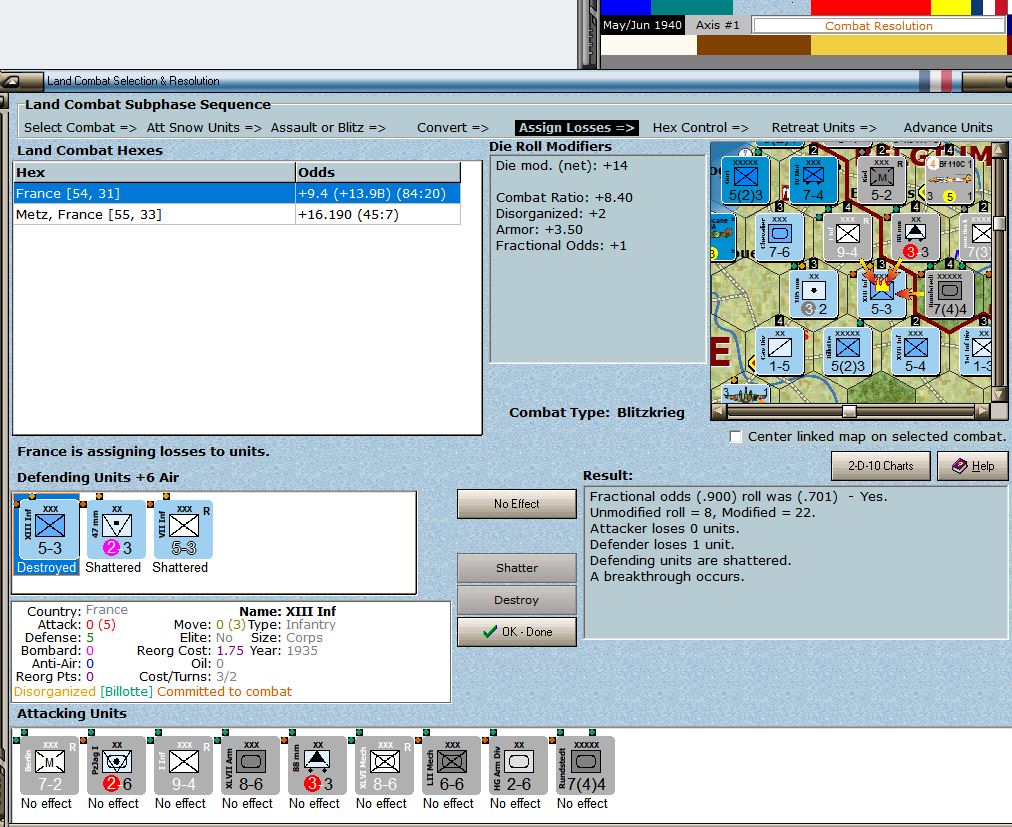Image resolution: width=1012 pixels, height=827 pixels.
Task: Click the Shatter button
Action: pos(516,568)
